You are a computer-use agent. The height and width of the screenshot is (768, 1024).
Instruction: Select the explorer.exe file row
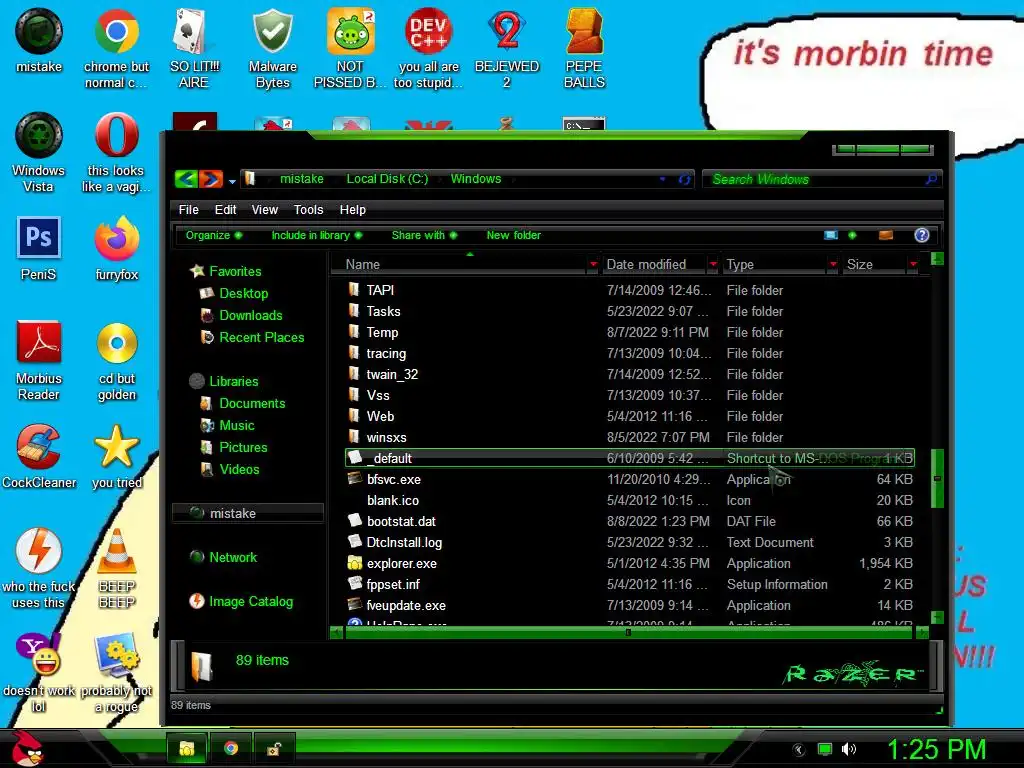pyautogui.click(x=630, y=564)
